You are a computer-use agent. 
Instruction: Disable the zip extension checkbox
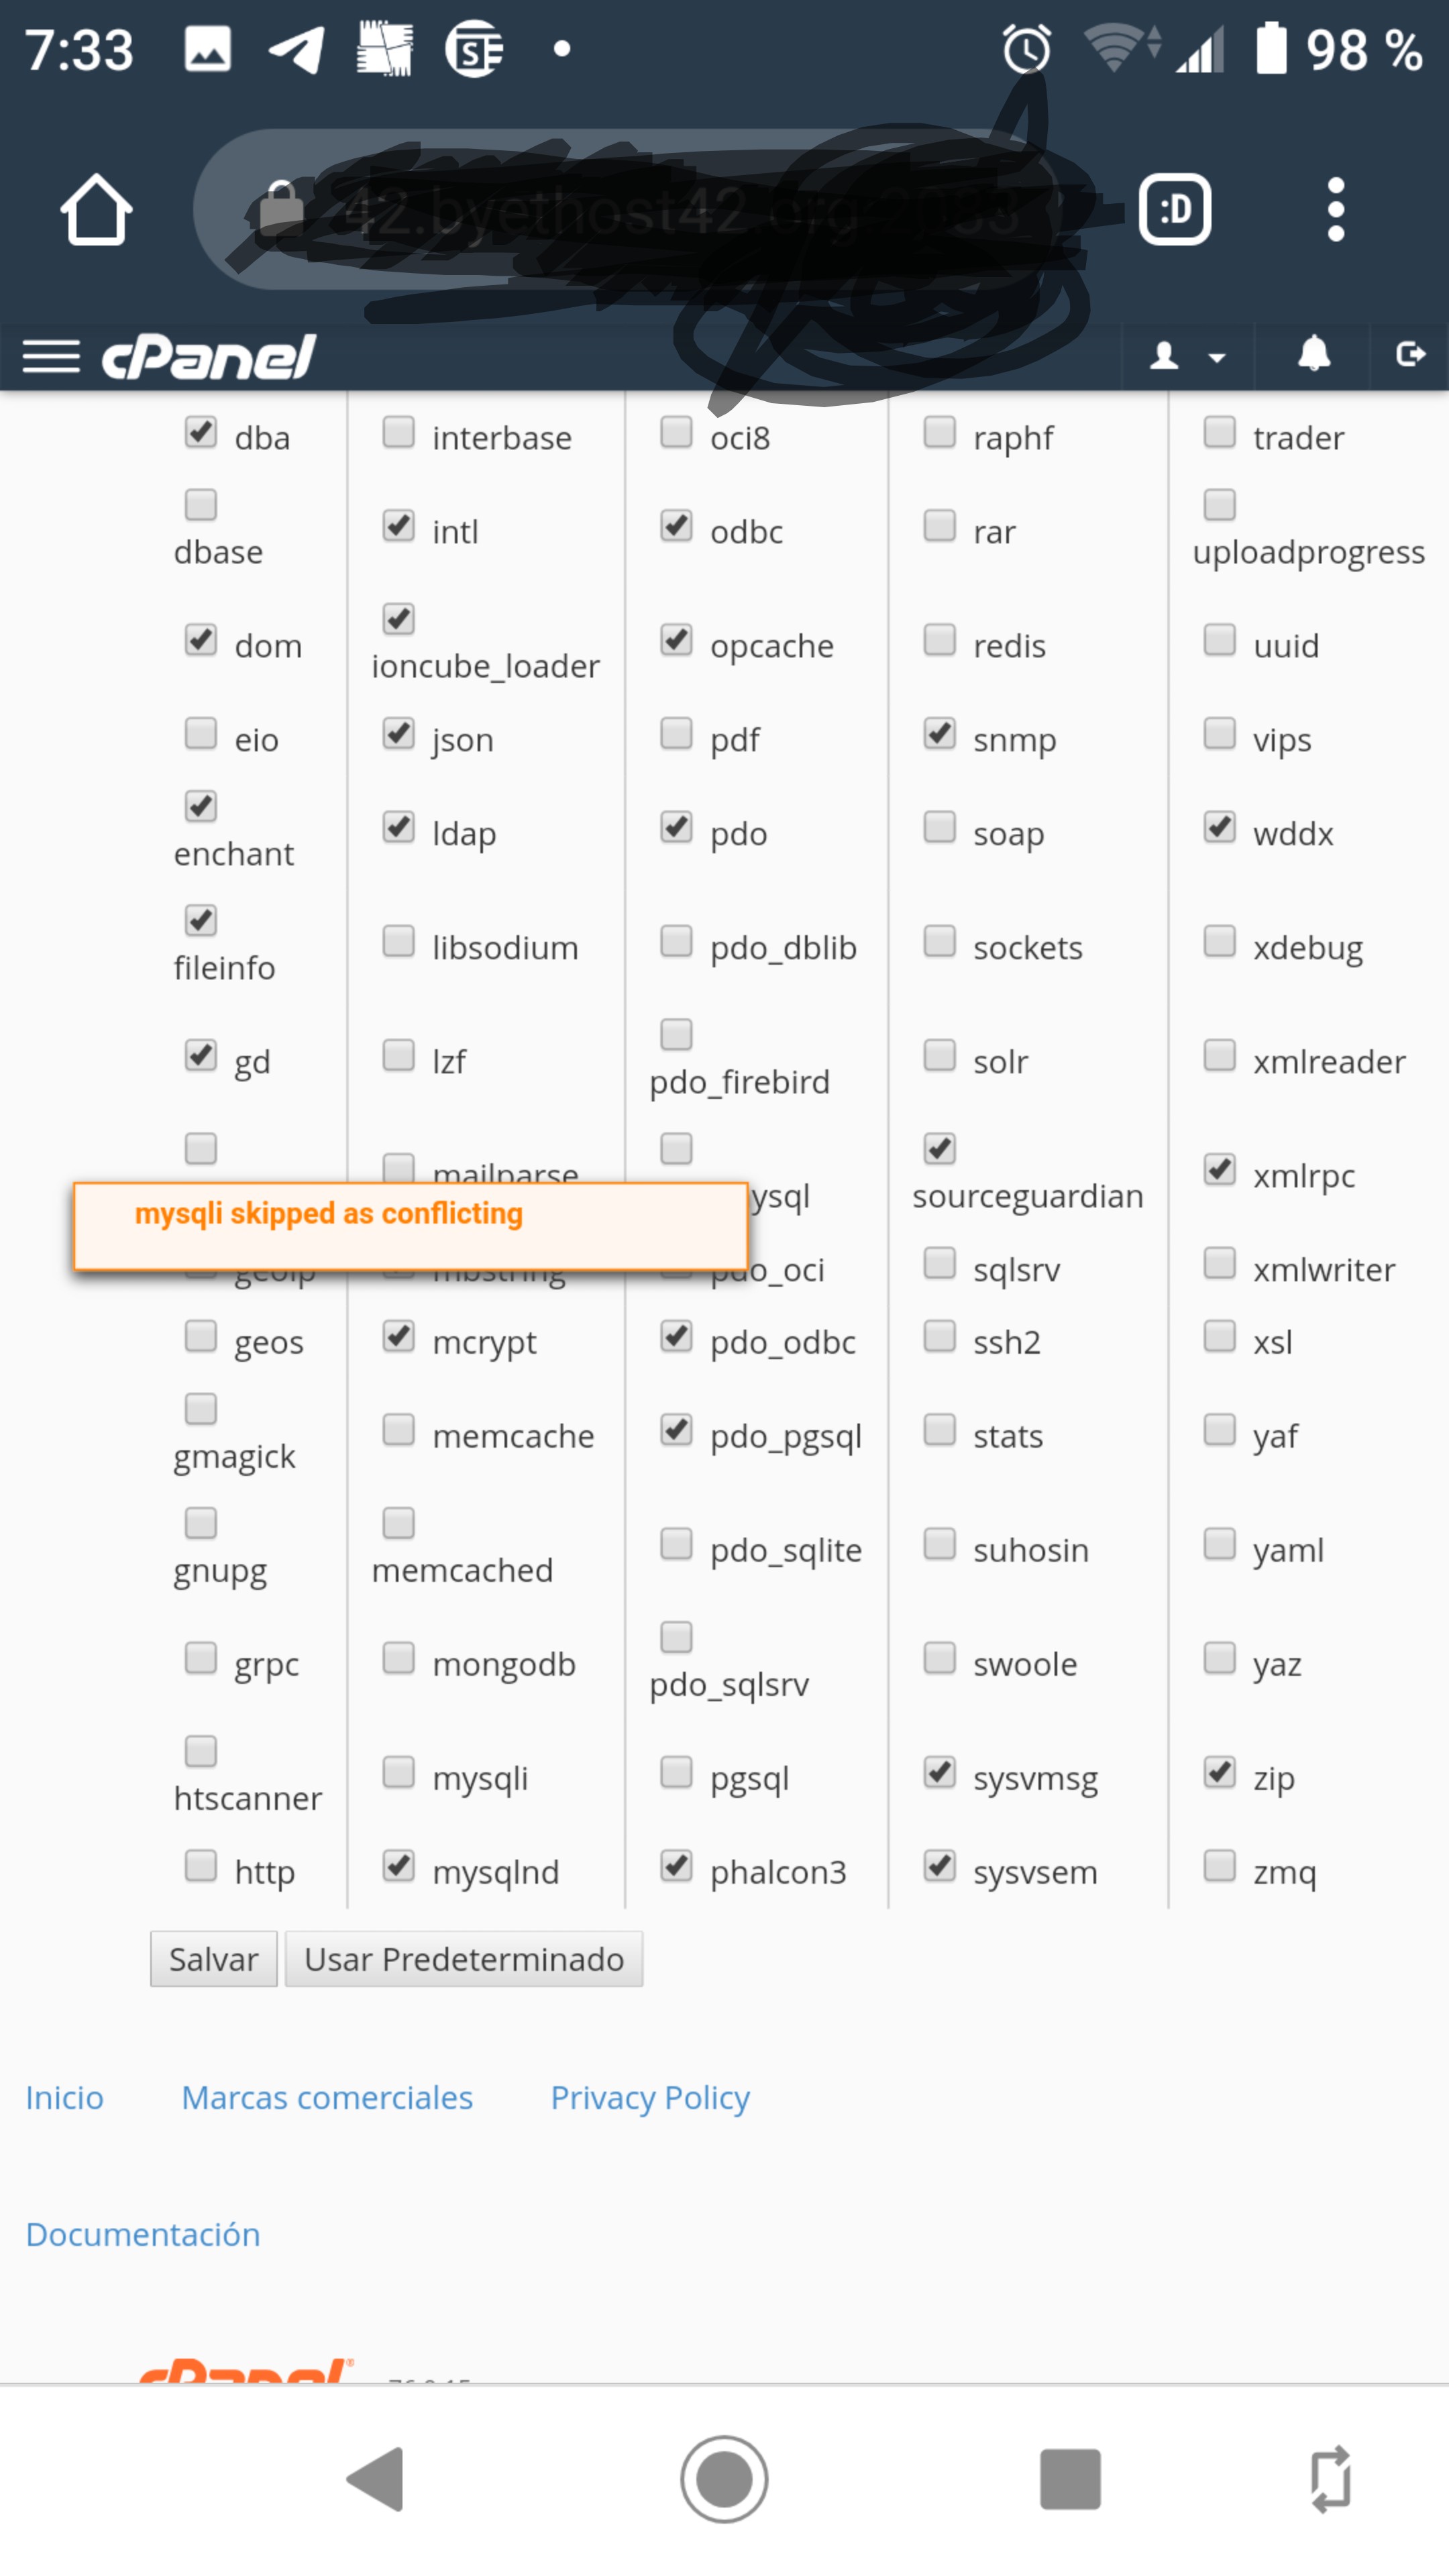tap(1220, 1772)
